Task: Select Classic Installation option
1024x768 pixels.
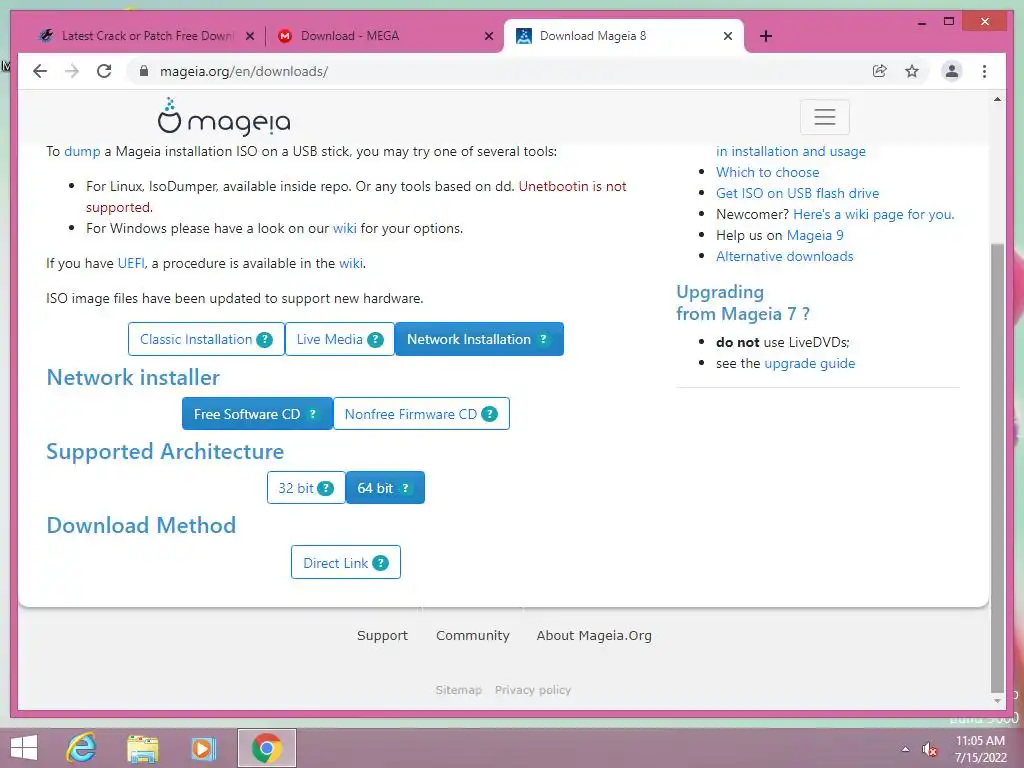Action: click(x=206, y=340)
